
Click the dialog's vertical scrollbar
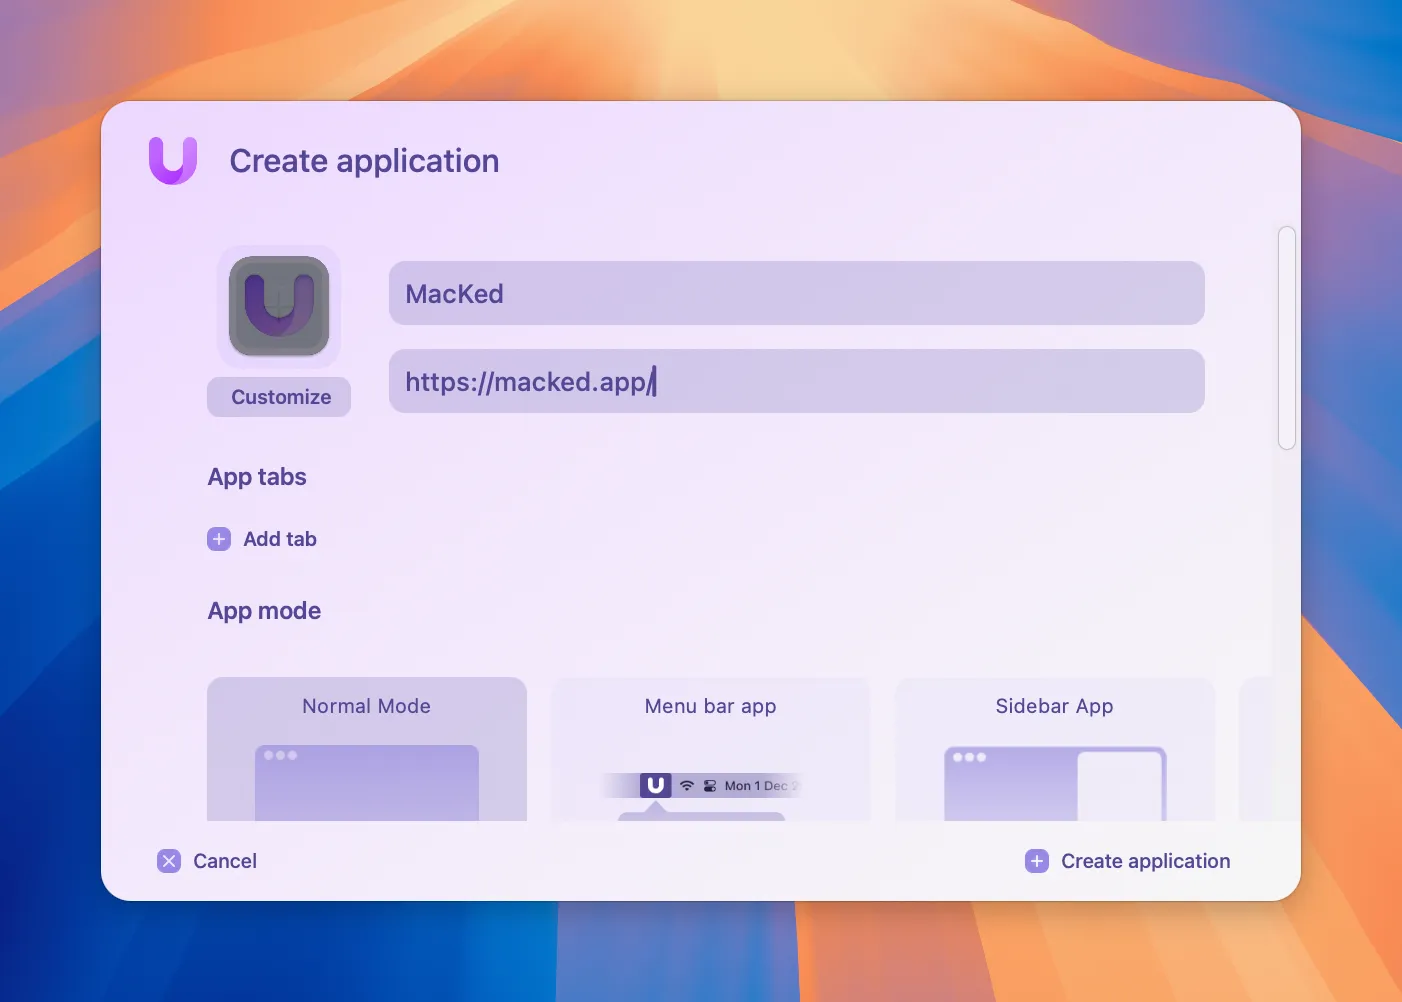click(1287, 338)
